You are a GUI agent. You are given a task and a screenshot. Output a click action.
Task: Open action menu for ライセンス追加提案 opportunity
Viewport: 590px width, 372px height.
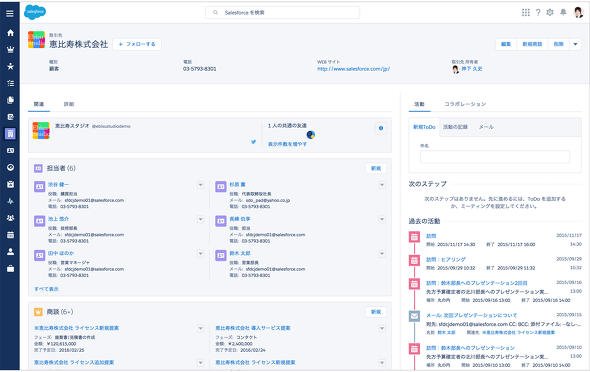click(x=201, y=363)
